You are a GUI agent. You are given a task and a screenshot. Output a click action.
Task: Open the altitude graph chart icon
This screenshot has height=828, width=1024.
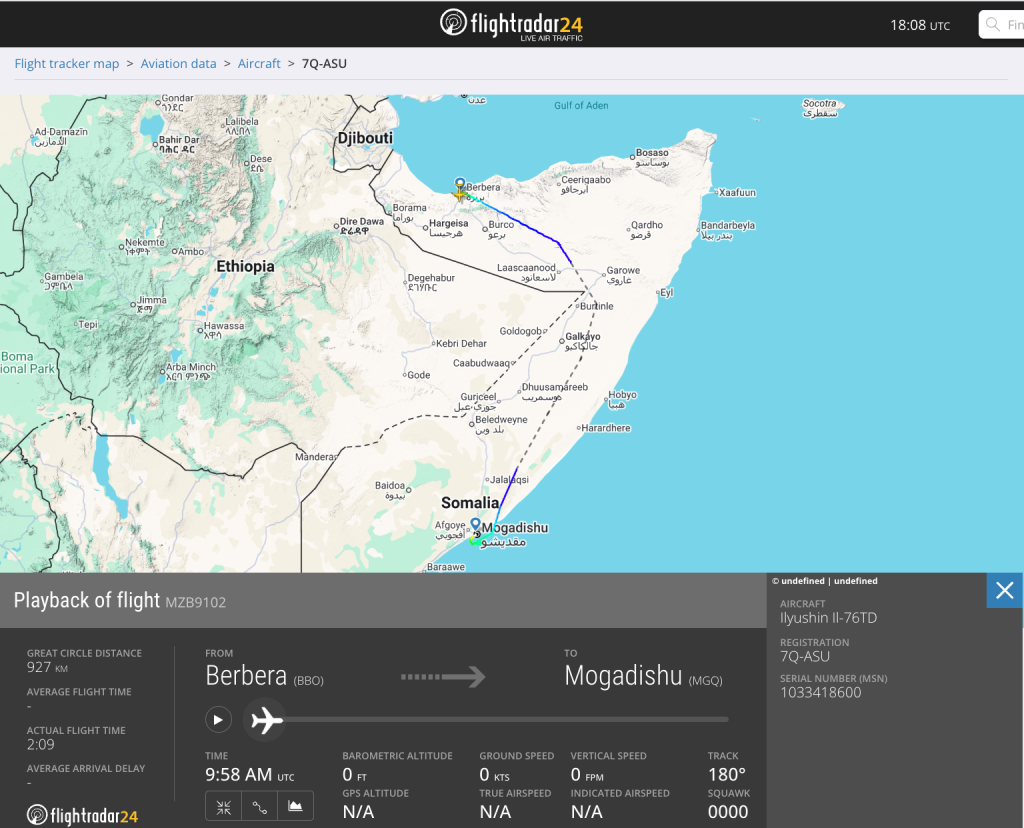(x=295, y=806)
